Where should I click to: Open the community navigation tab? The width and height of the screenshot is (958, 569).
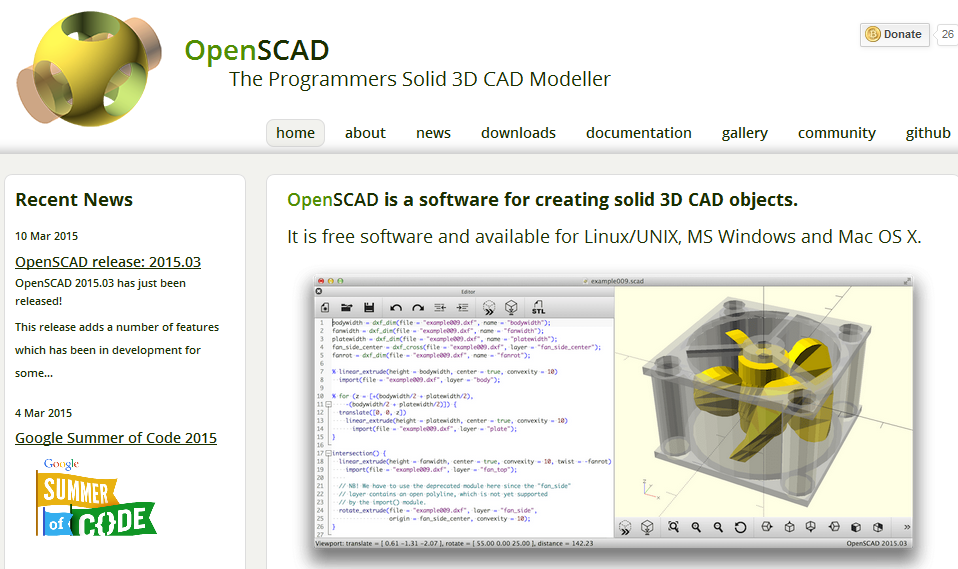click(836, 133)
